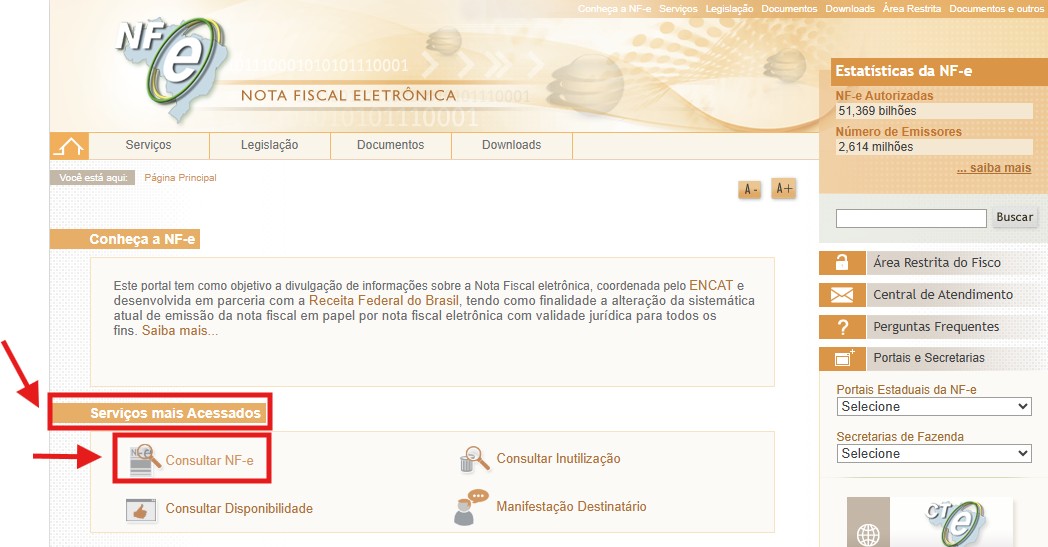Click the Estatísticas da NF-e heading
Image resolution: width=1048 pixels, height=547 pixels.
pos(904,71)
